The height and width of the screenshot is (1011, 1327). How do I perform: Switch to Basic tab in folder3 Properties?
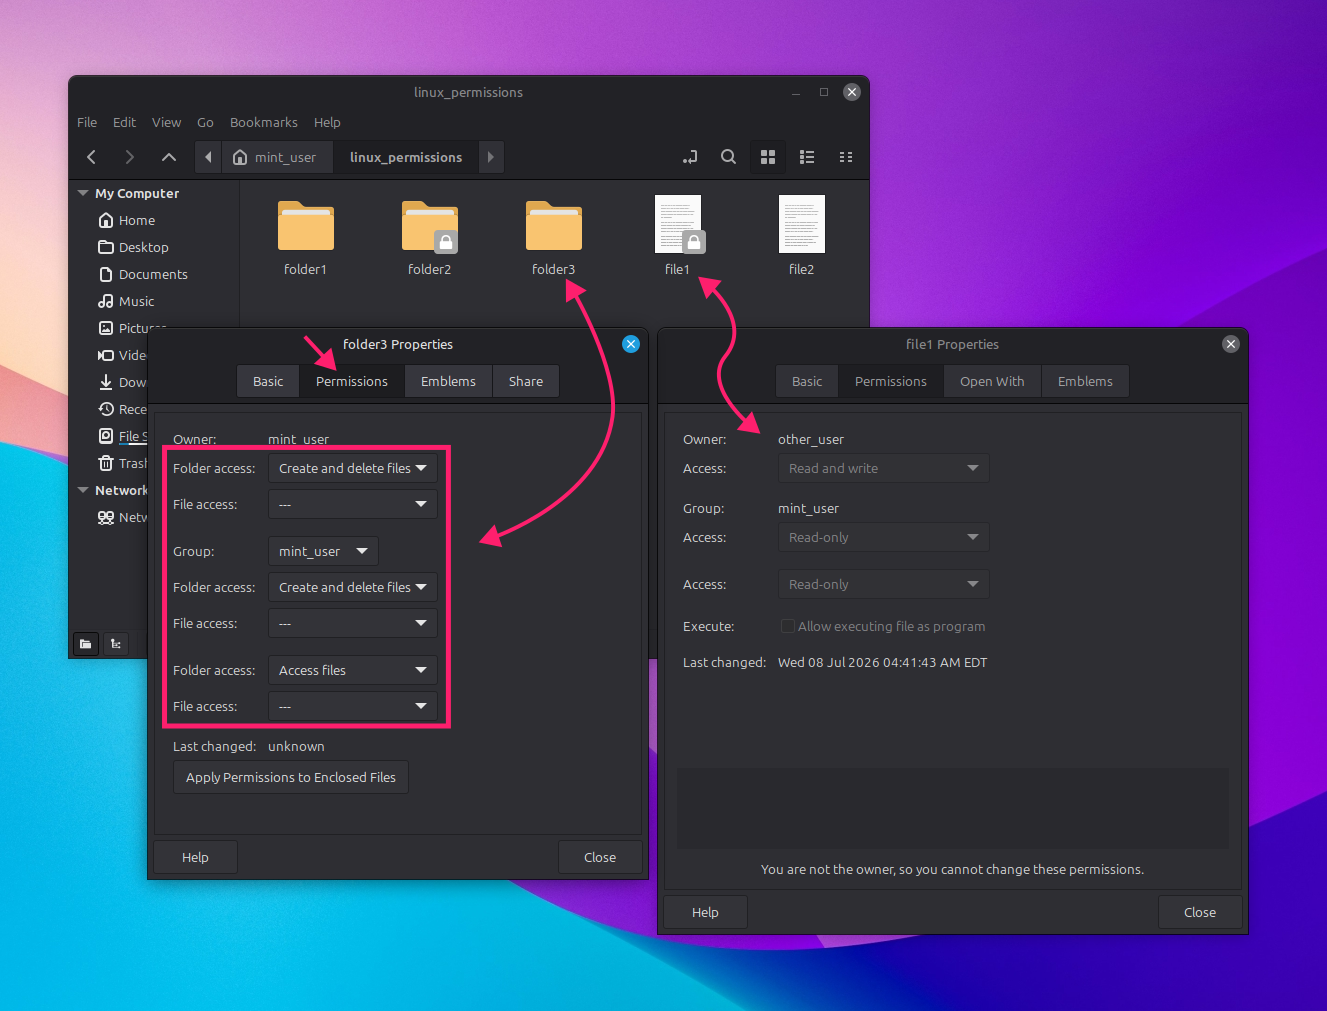click(x=268, y=381)
